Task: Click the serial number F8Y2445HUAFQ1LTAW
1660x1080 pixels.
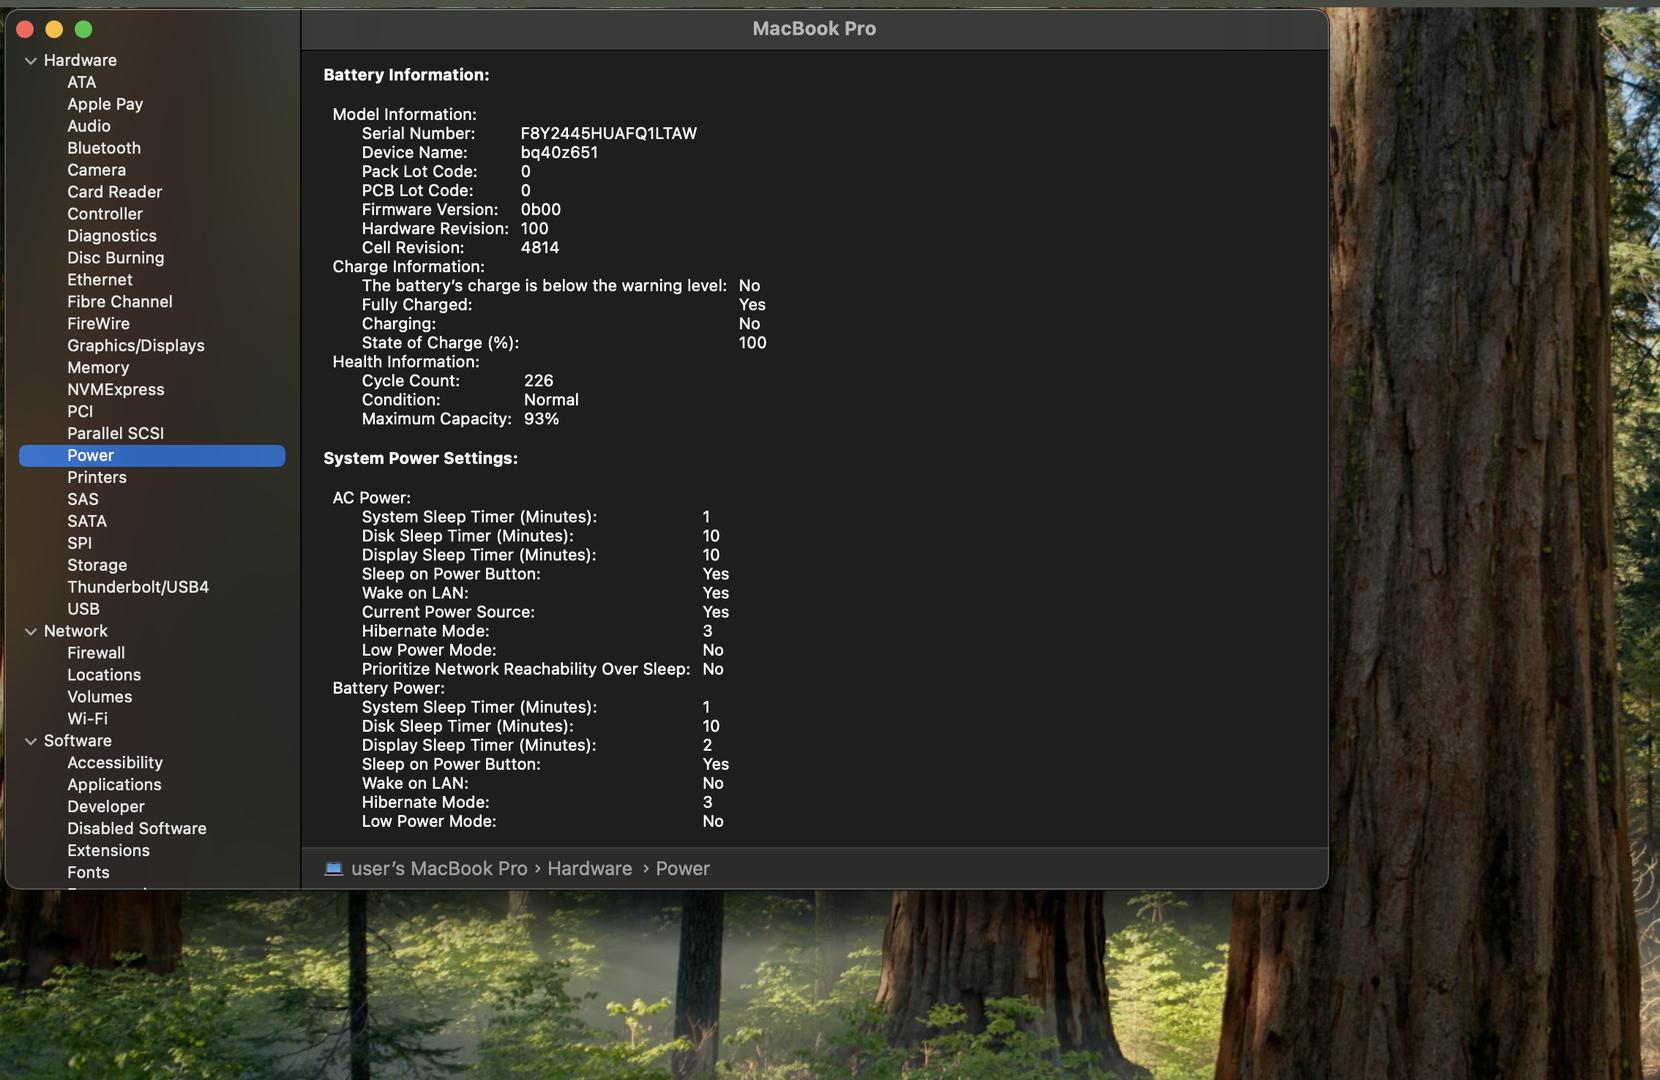Action: pos(609,135)
